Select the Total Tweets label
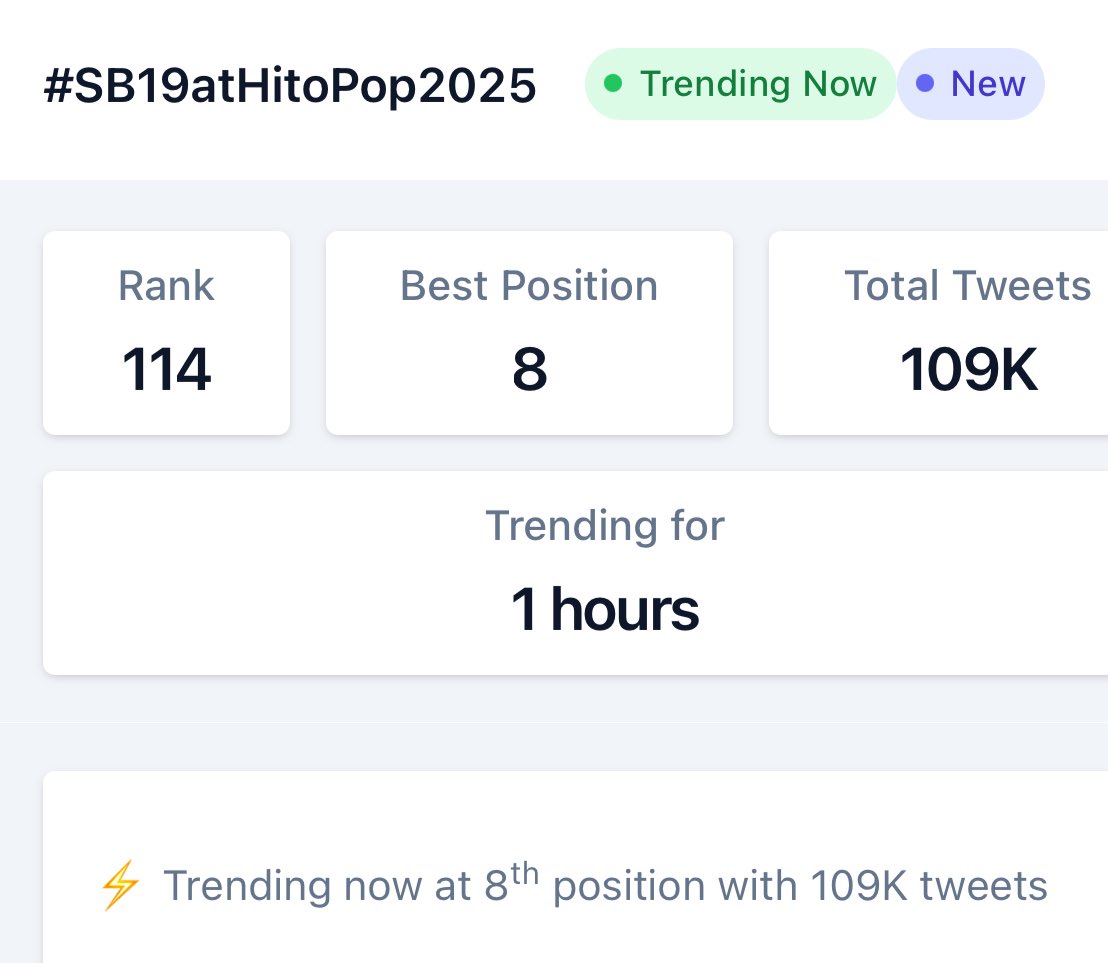Screen dimensions: 1108x963 tap(967, 285)
